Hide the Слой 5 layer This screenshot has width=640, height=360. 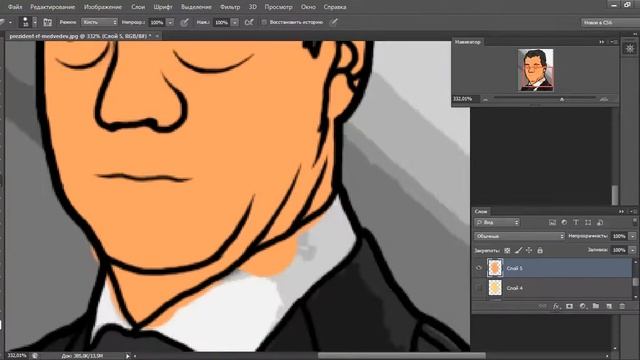click(479, 268)
